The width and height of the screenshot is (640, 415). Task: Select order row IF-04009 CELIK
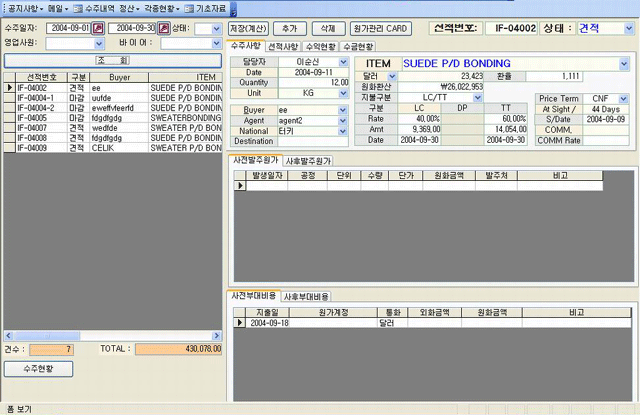pos(113,148)
